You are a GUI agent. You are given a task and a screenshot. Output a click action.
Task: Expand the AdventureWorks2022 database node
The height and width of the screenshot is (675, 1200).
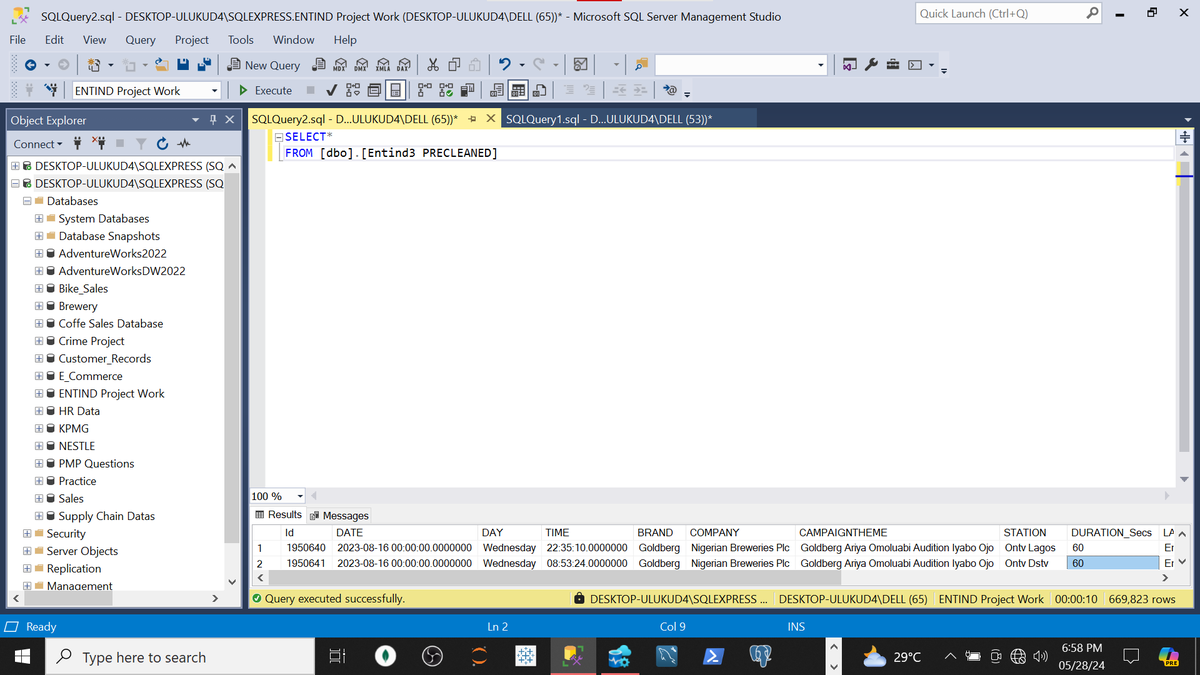tap(39, 254)
